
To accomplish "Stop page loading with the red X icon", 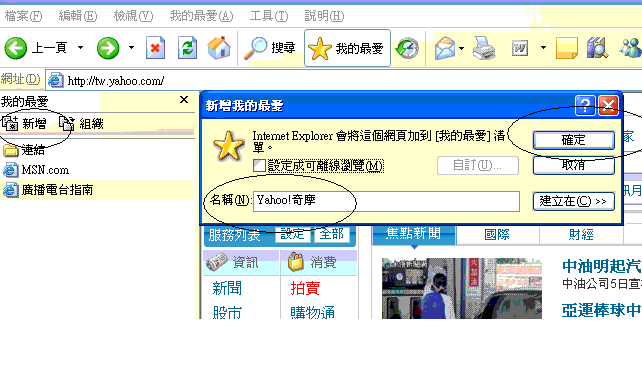I will [156, 48].
